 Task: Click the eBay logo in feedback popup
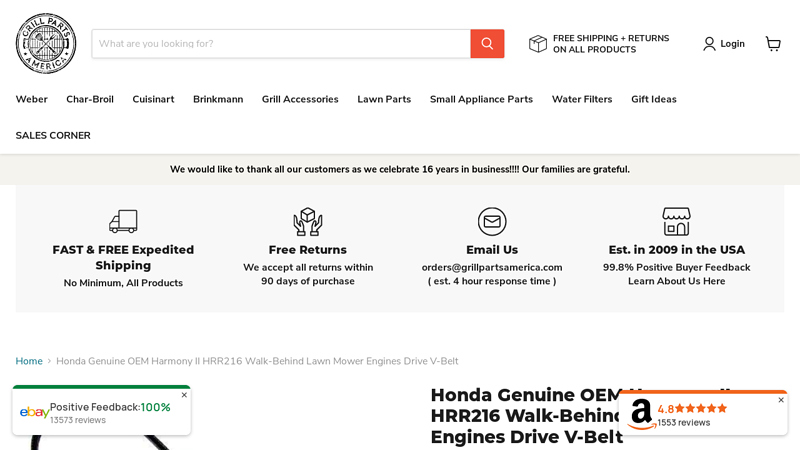coord(34,412)
